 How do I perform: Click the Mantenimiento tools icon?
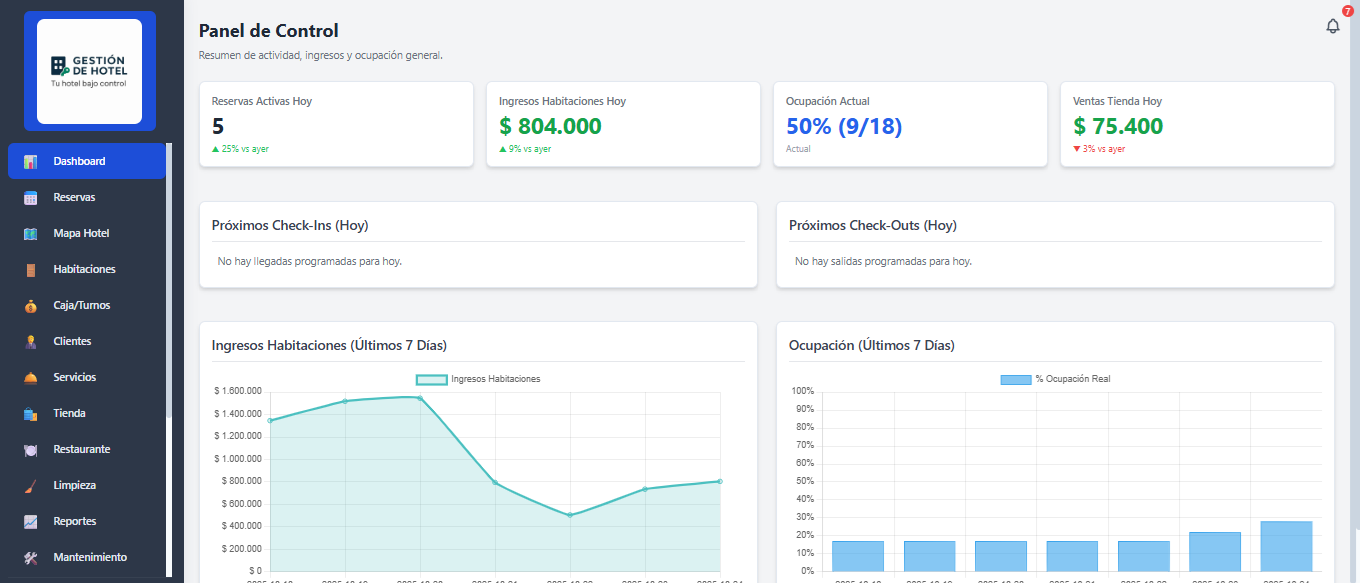coord(31,558)
